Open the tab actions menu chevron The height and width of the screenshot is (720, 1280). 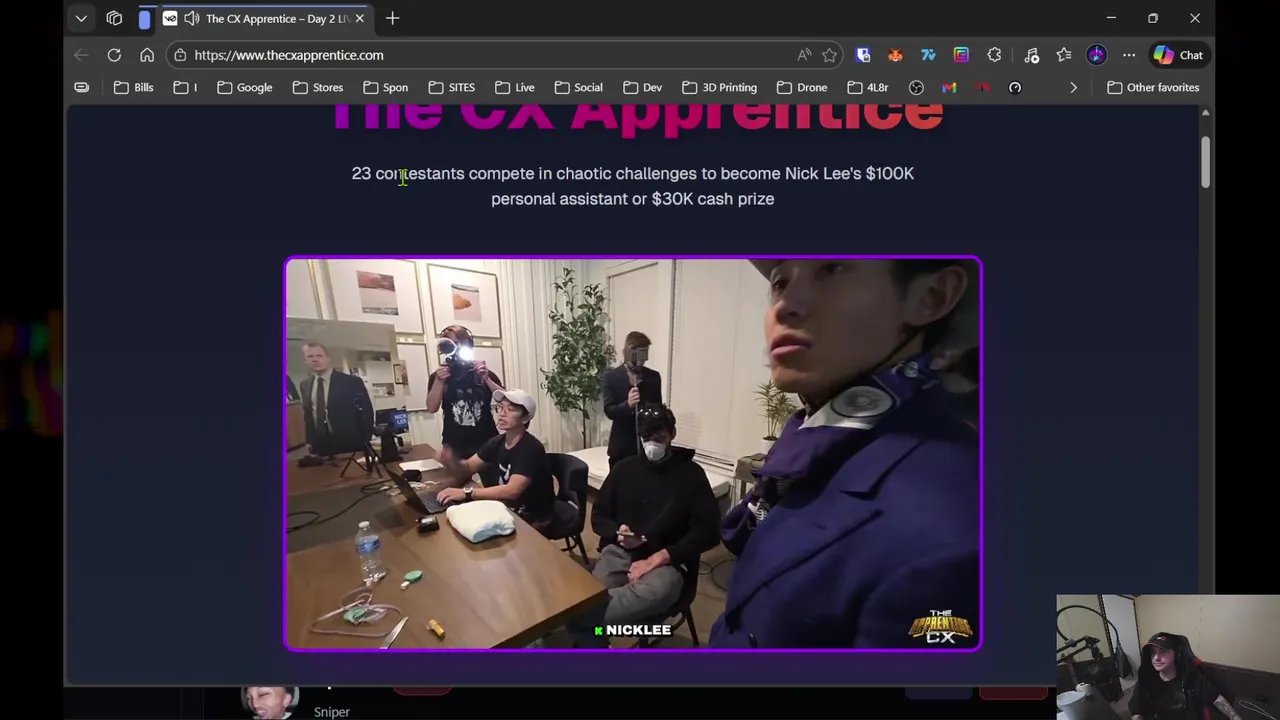(81, 18)
